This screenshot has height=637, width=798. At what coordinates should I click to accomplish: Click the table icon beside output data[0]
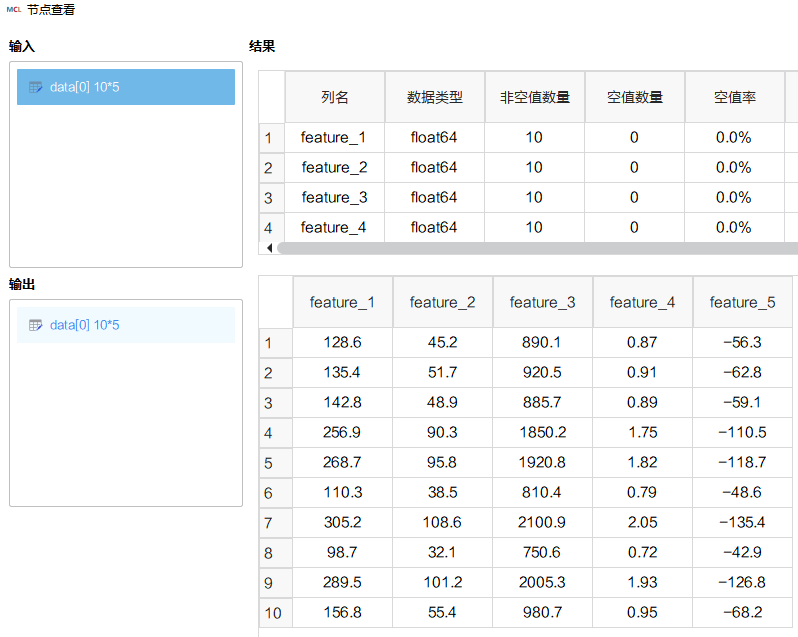pyautogui.click(x=36, y=325)
